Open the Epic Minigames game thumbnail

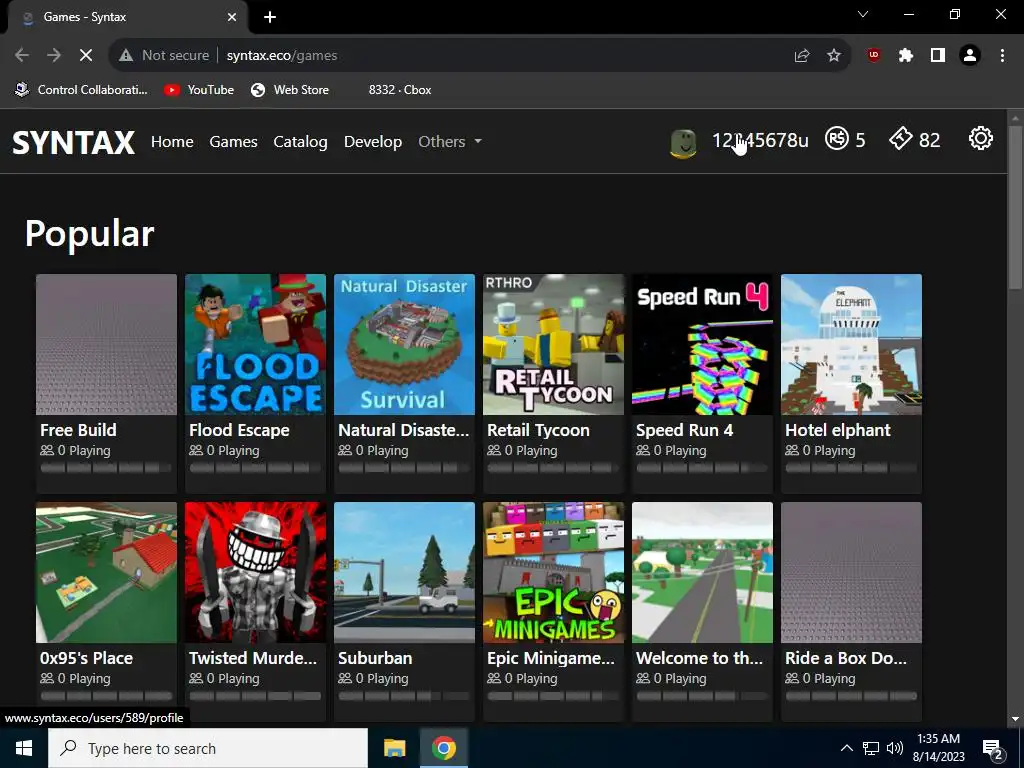coord(553,572)
